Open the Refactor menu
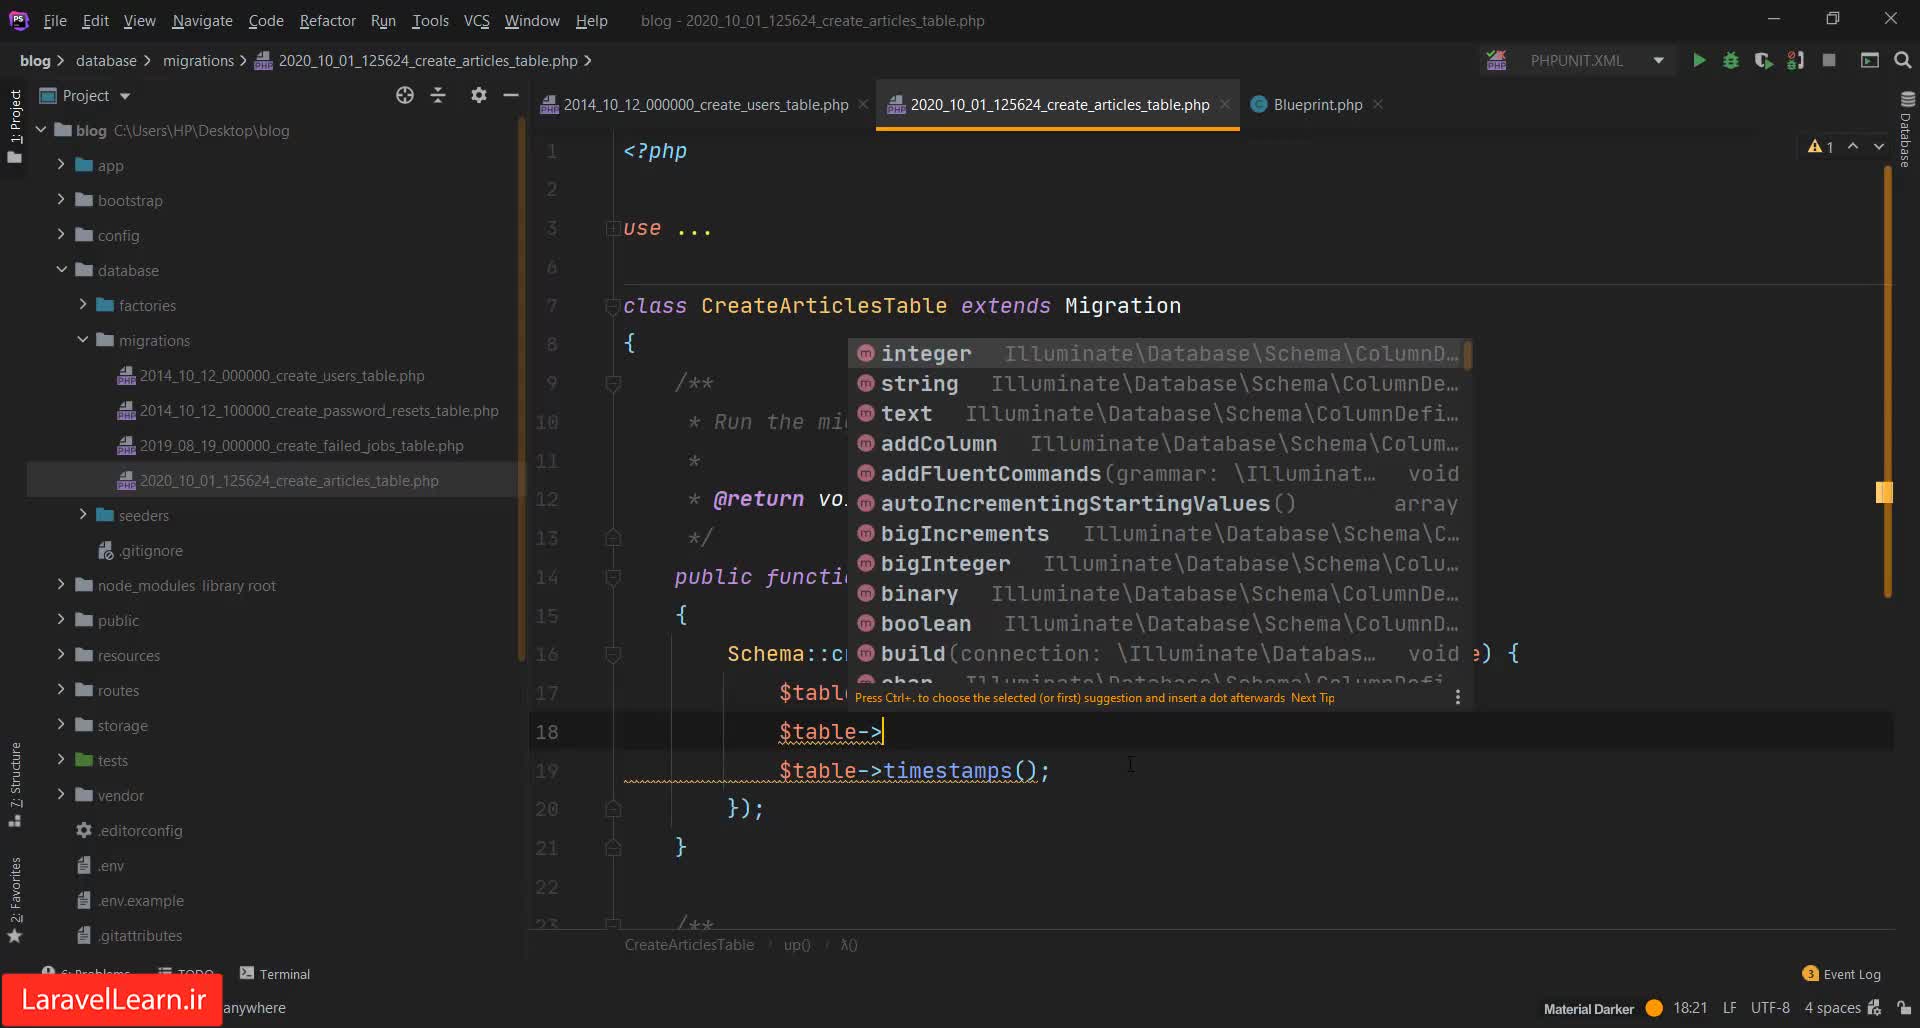Viewport: 1920px width, 1028px height. tap(327, 20)
